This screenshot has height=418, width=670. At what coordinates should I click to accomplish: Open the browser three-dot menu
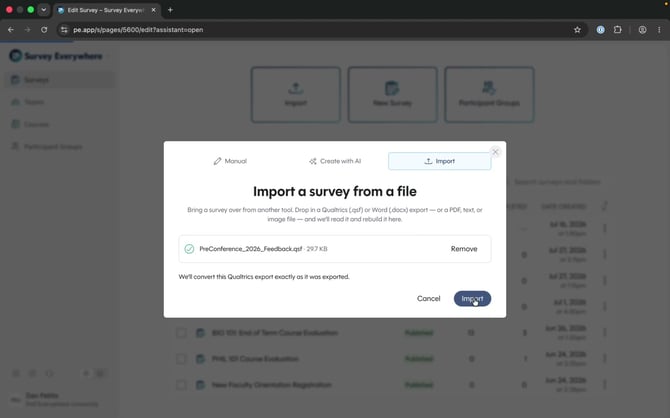[659, 29]
